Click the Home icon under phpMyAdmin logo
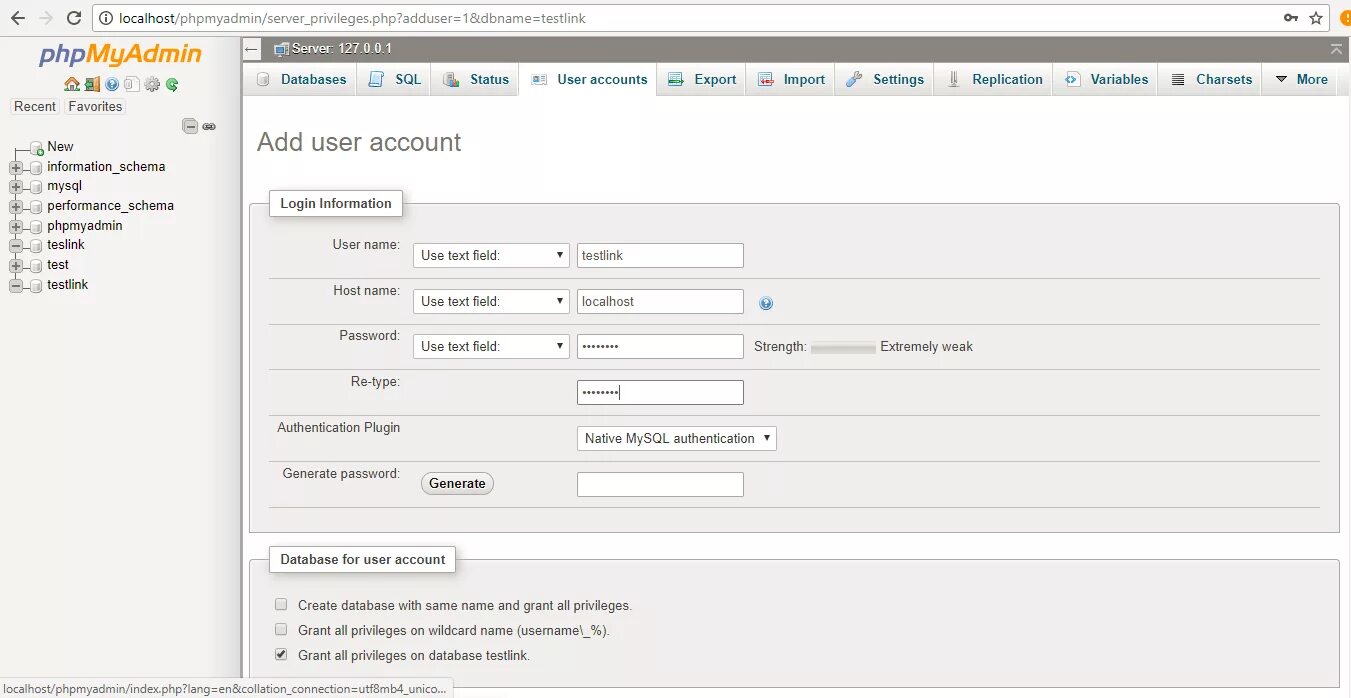Viewport: 1351px width, 698px height. pos(71,85)
